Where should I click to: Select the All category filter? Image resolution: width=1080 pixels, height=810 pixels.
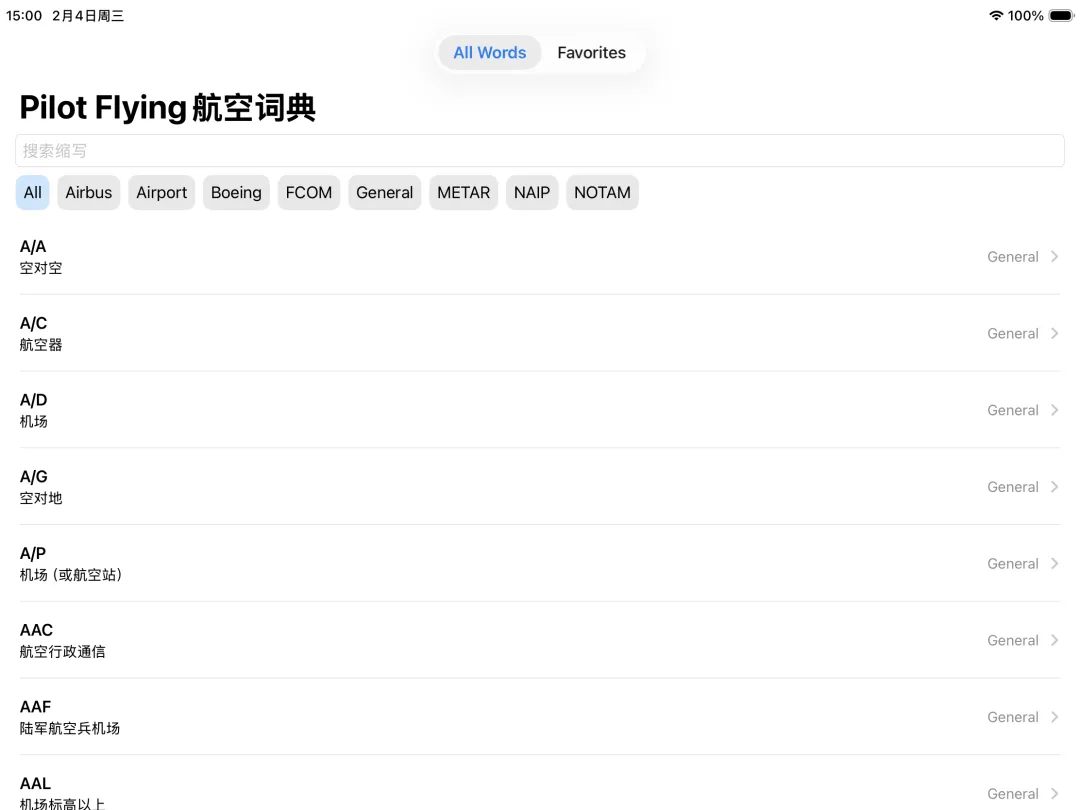(32, 193)
